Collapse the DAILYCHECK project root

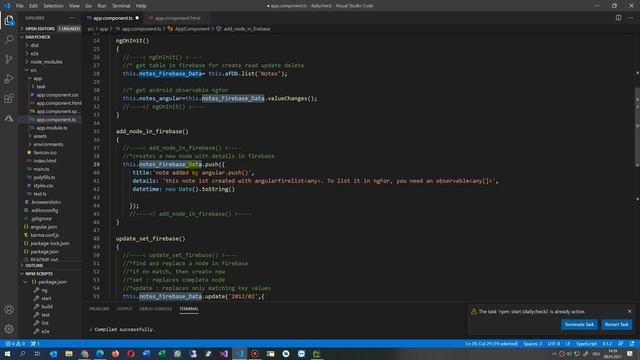51,37
